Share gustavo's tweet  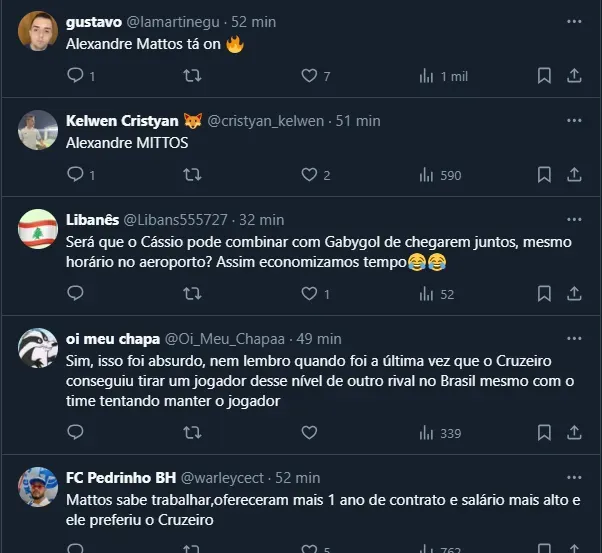pos(575,76)
